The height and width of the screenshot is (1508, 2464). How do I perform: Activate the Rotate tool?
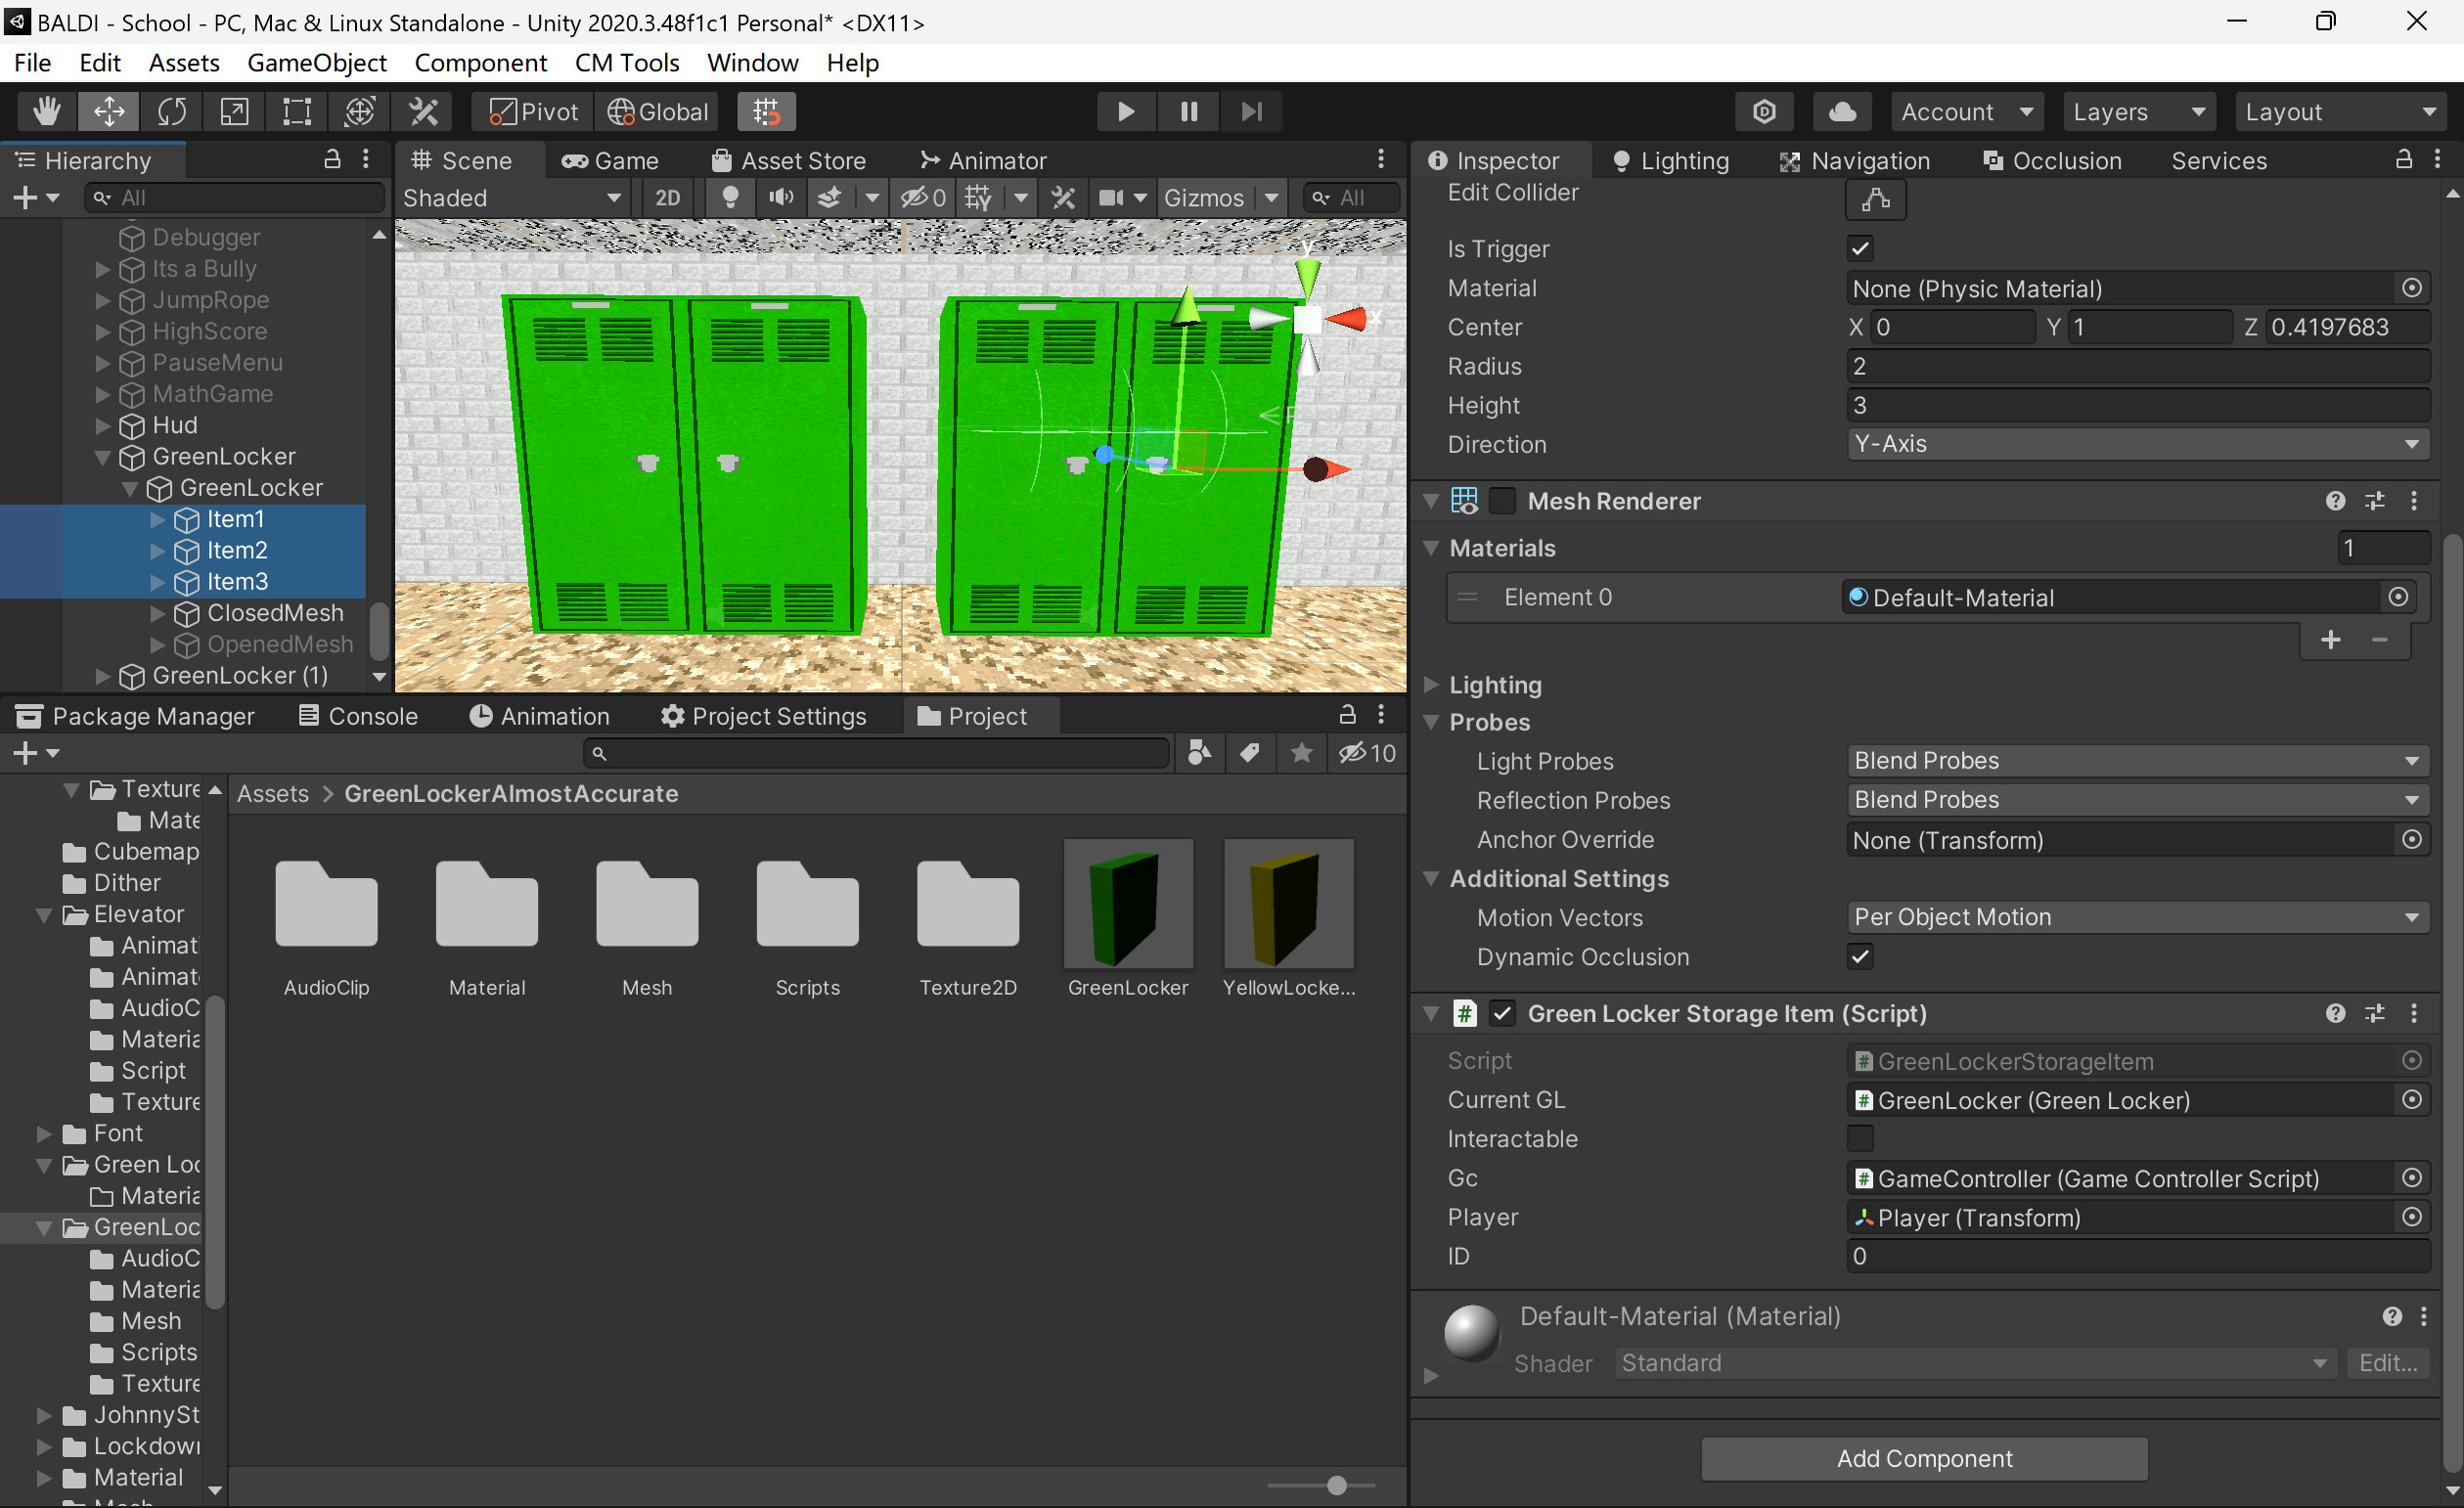[x=170, y=111]
